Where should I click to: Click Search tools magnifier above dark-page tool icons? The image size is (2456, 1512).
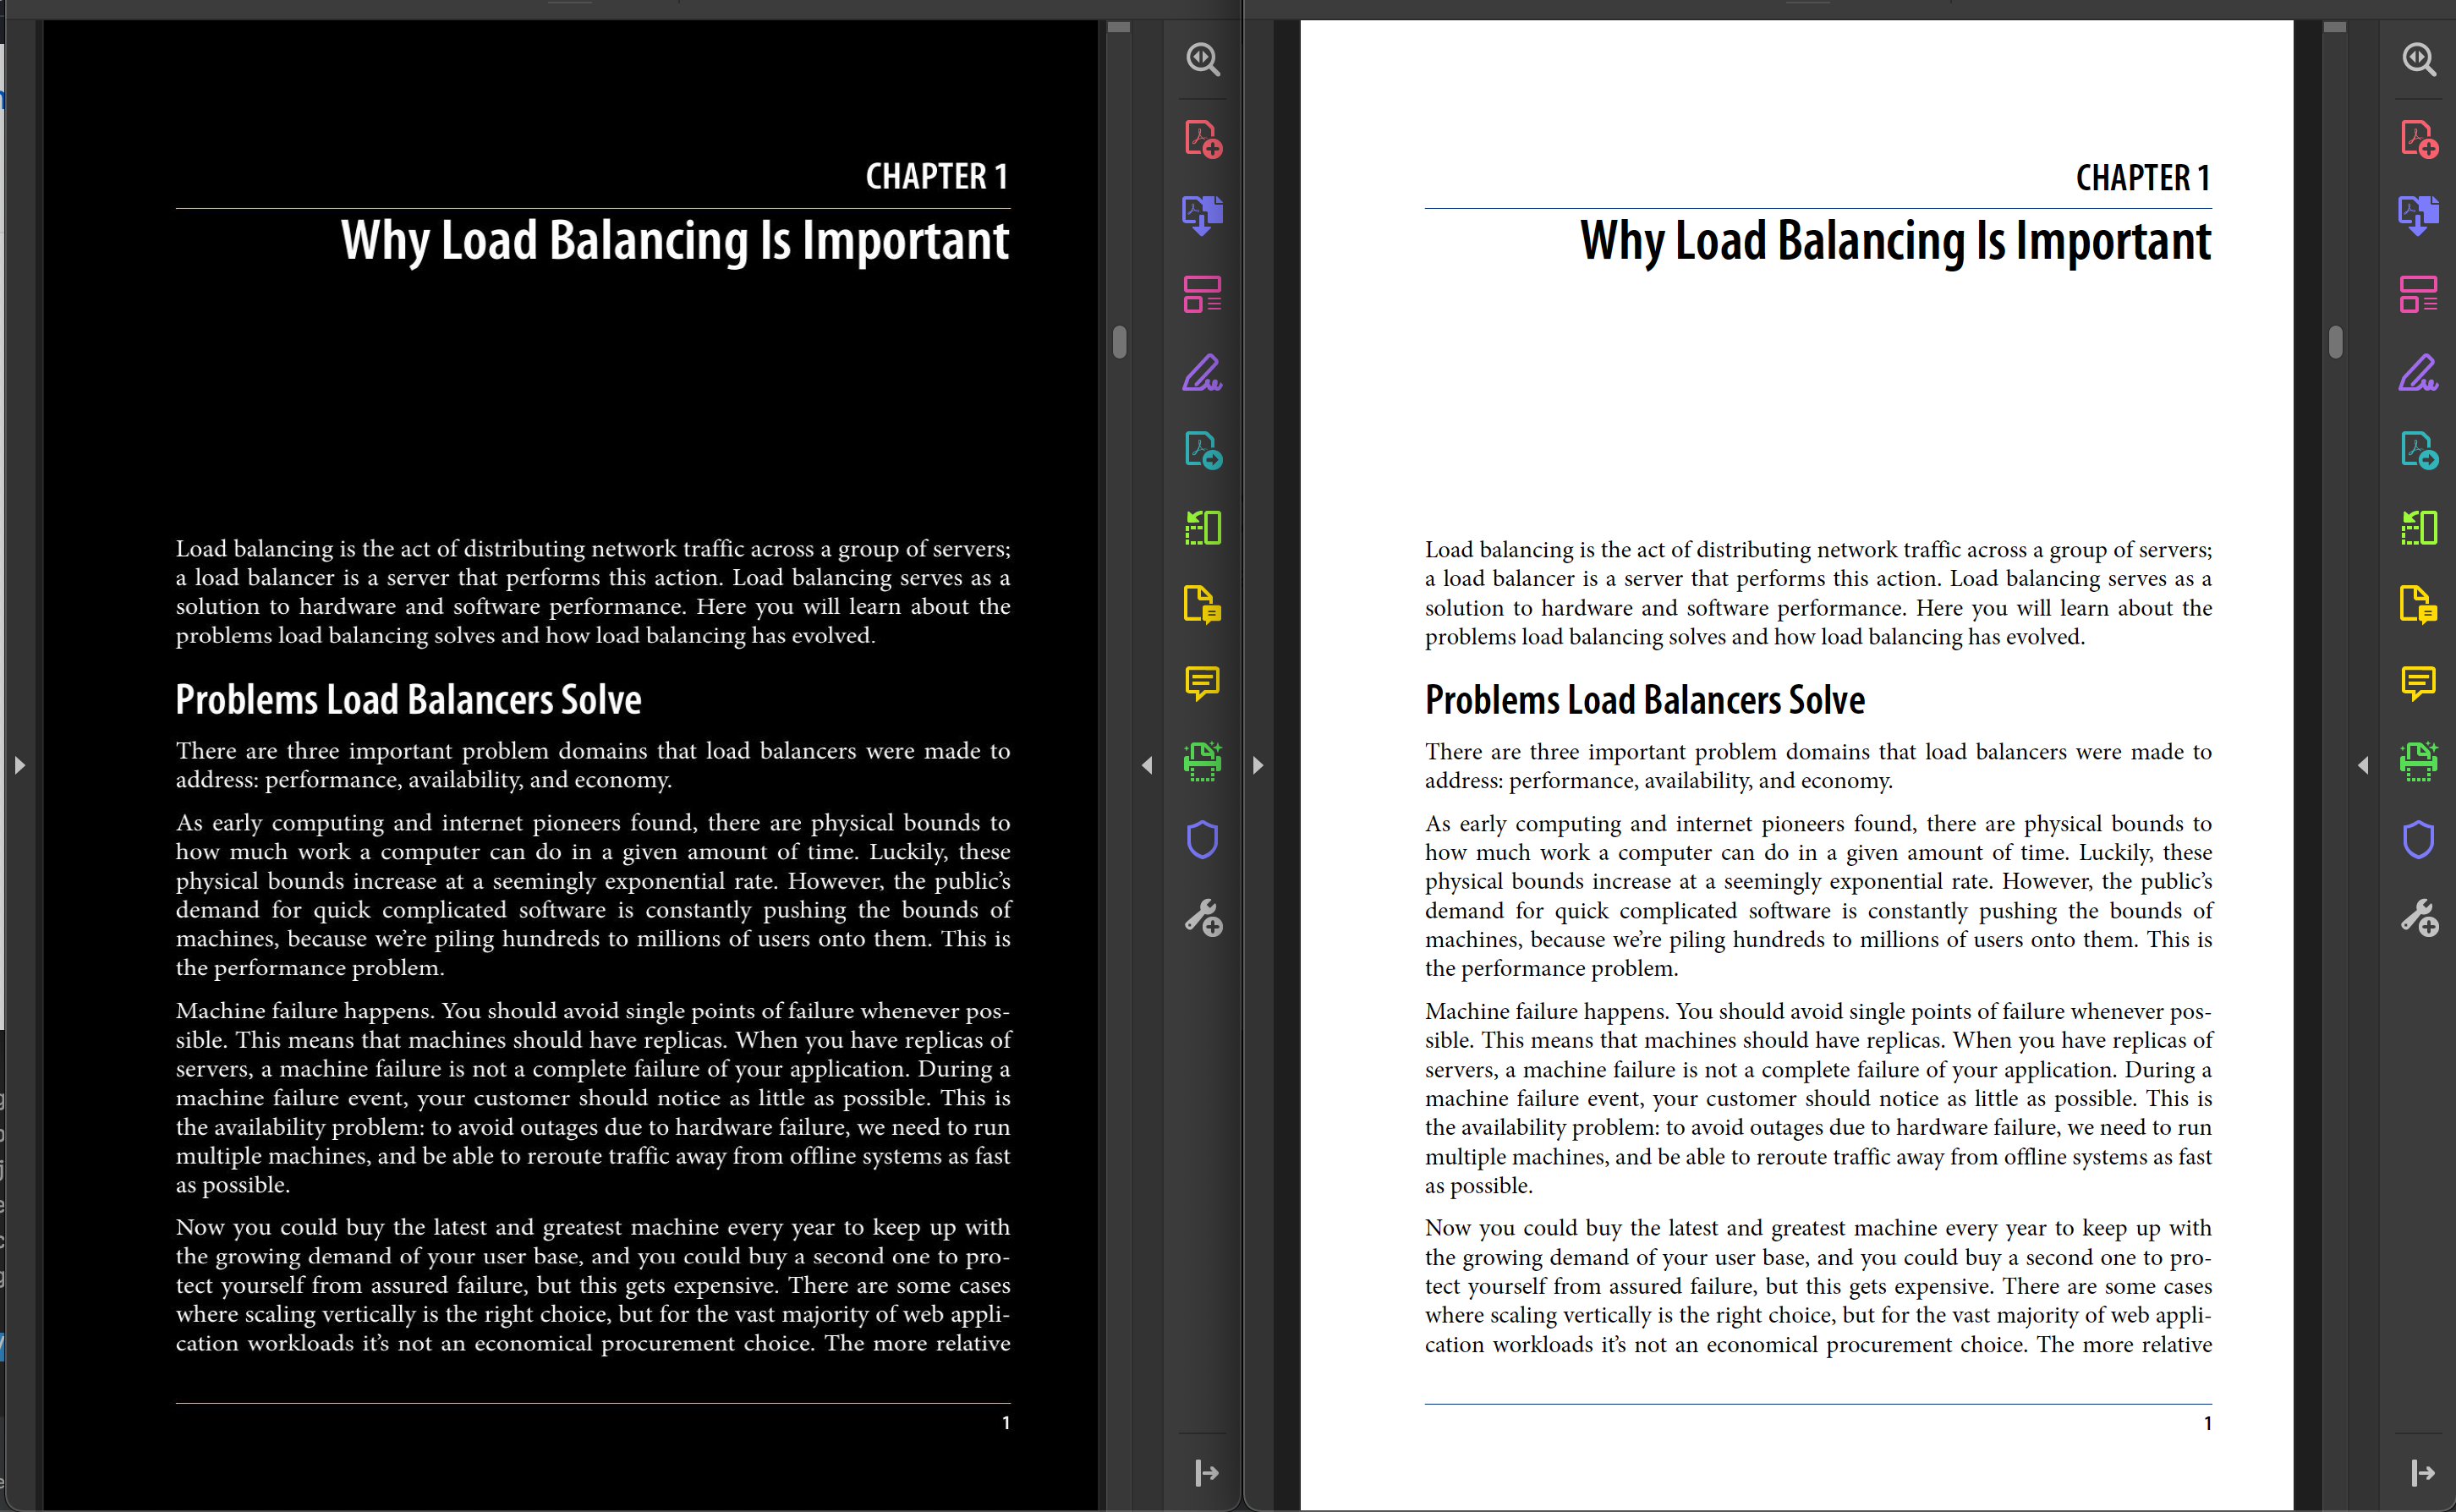pyautogui.click(x=1203, y=59)
